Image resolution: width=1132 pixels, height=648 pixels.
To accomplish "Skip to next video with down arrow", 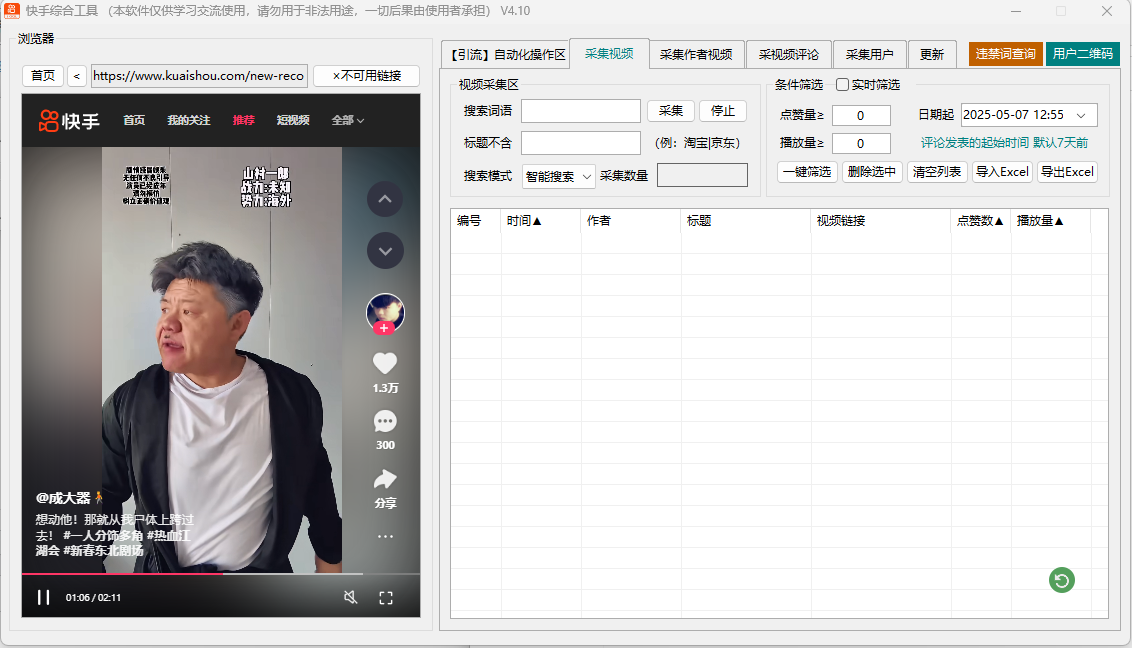I will [x=385, y=250].
